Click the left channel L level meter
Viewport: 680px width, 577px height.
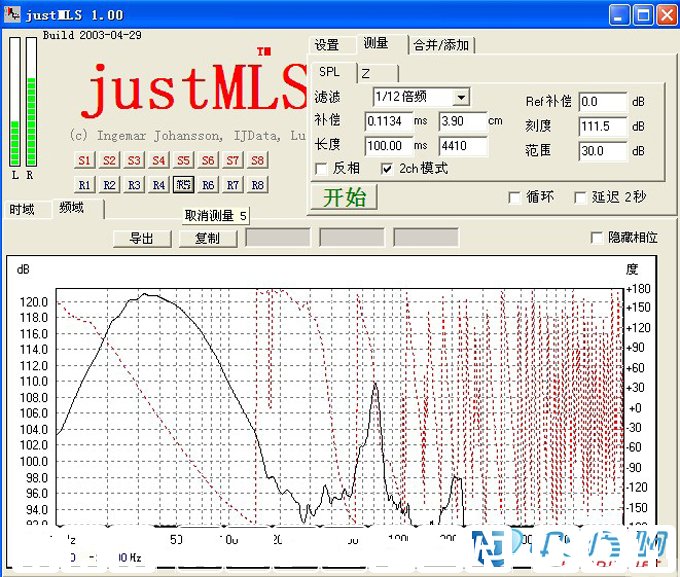click(15, 102)
